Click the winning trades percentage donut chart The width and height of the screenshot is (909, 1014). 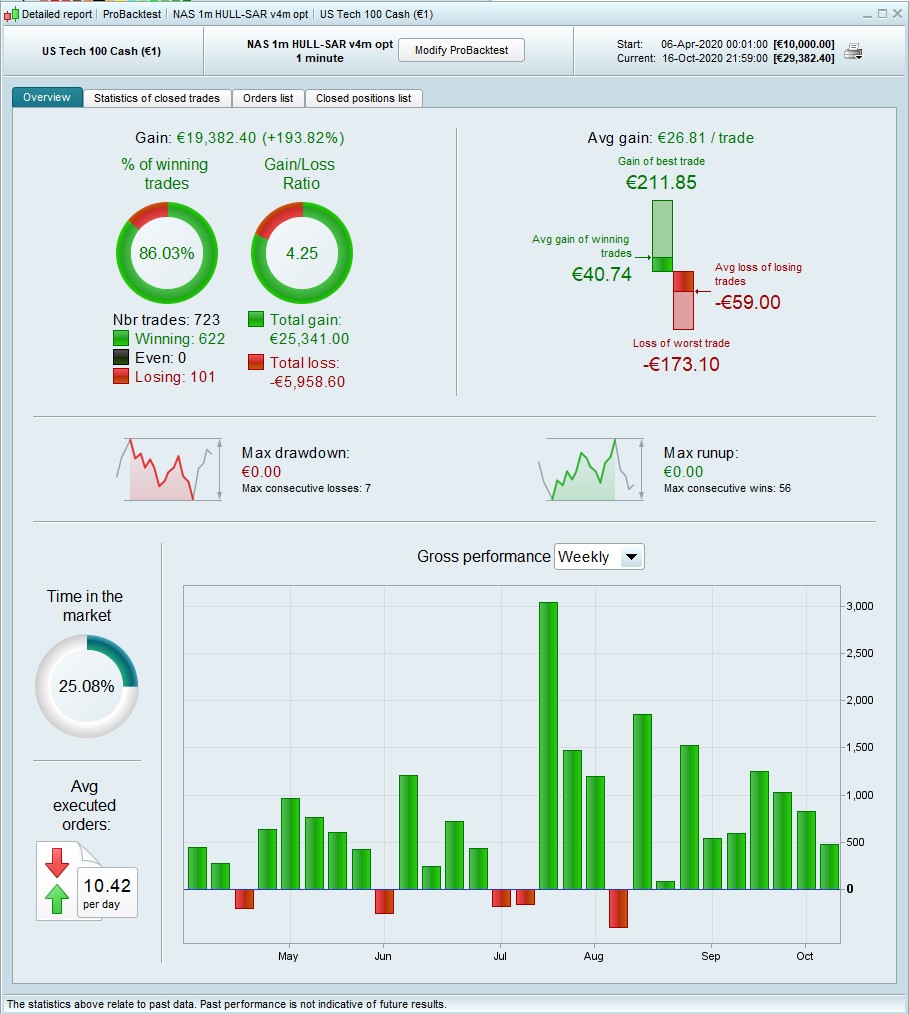167,253
